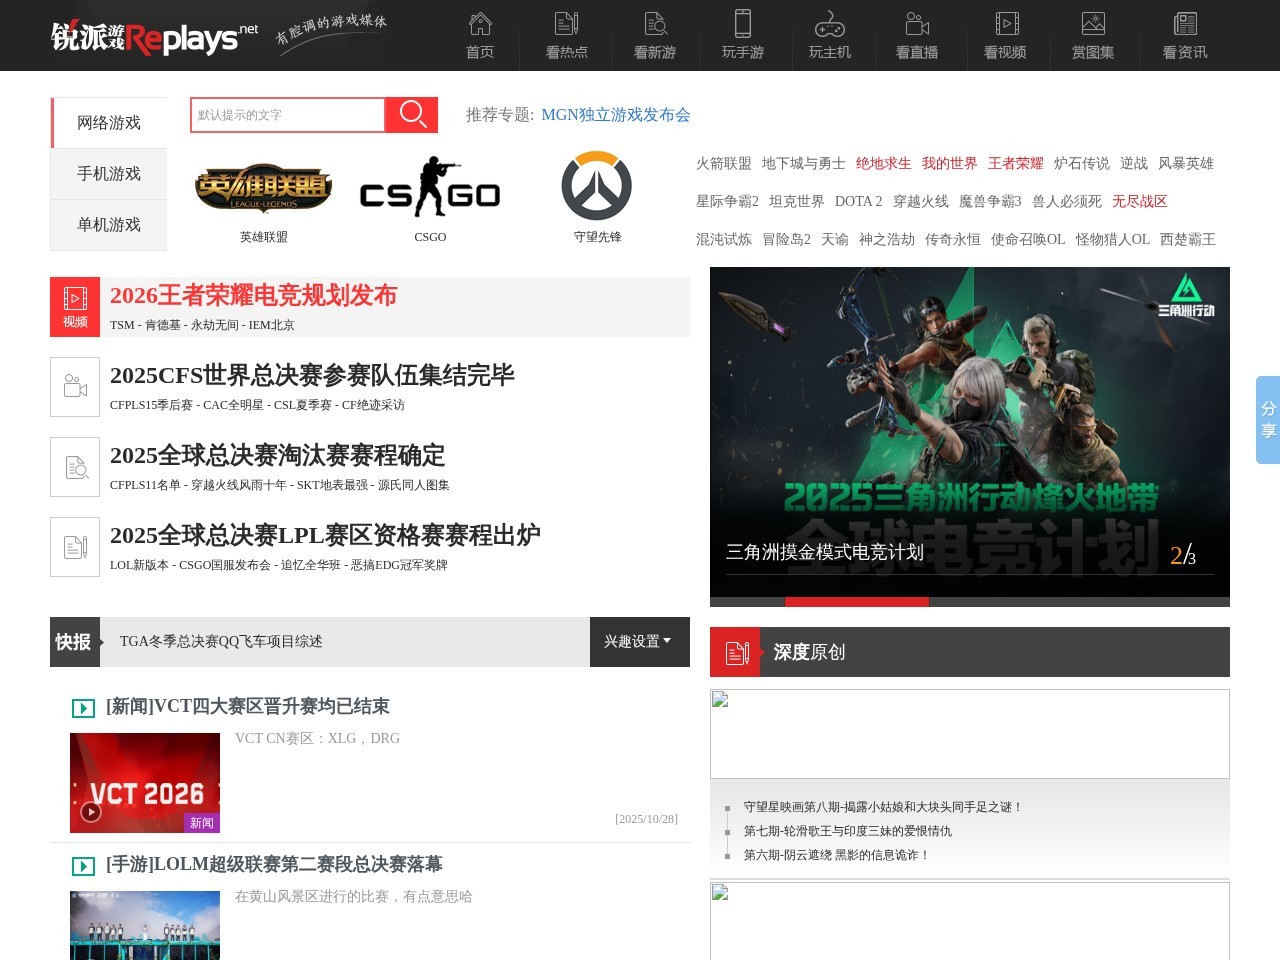Open the 无尽战区 game link
This screenshot has width=1280, height=960.
click(1140, 201)
